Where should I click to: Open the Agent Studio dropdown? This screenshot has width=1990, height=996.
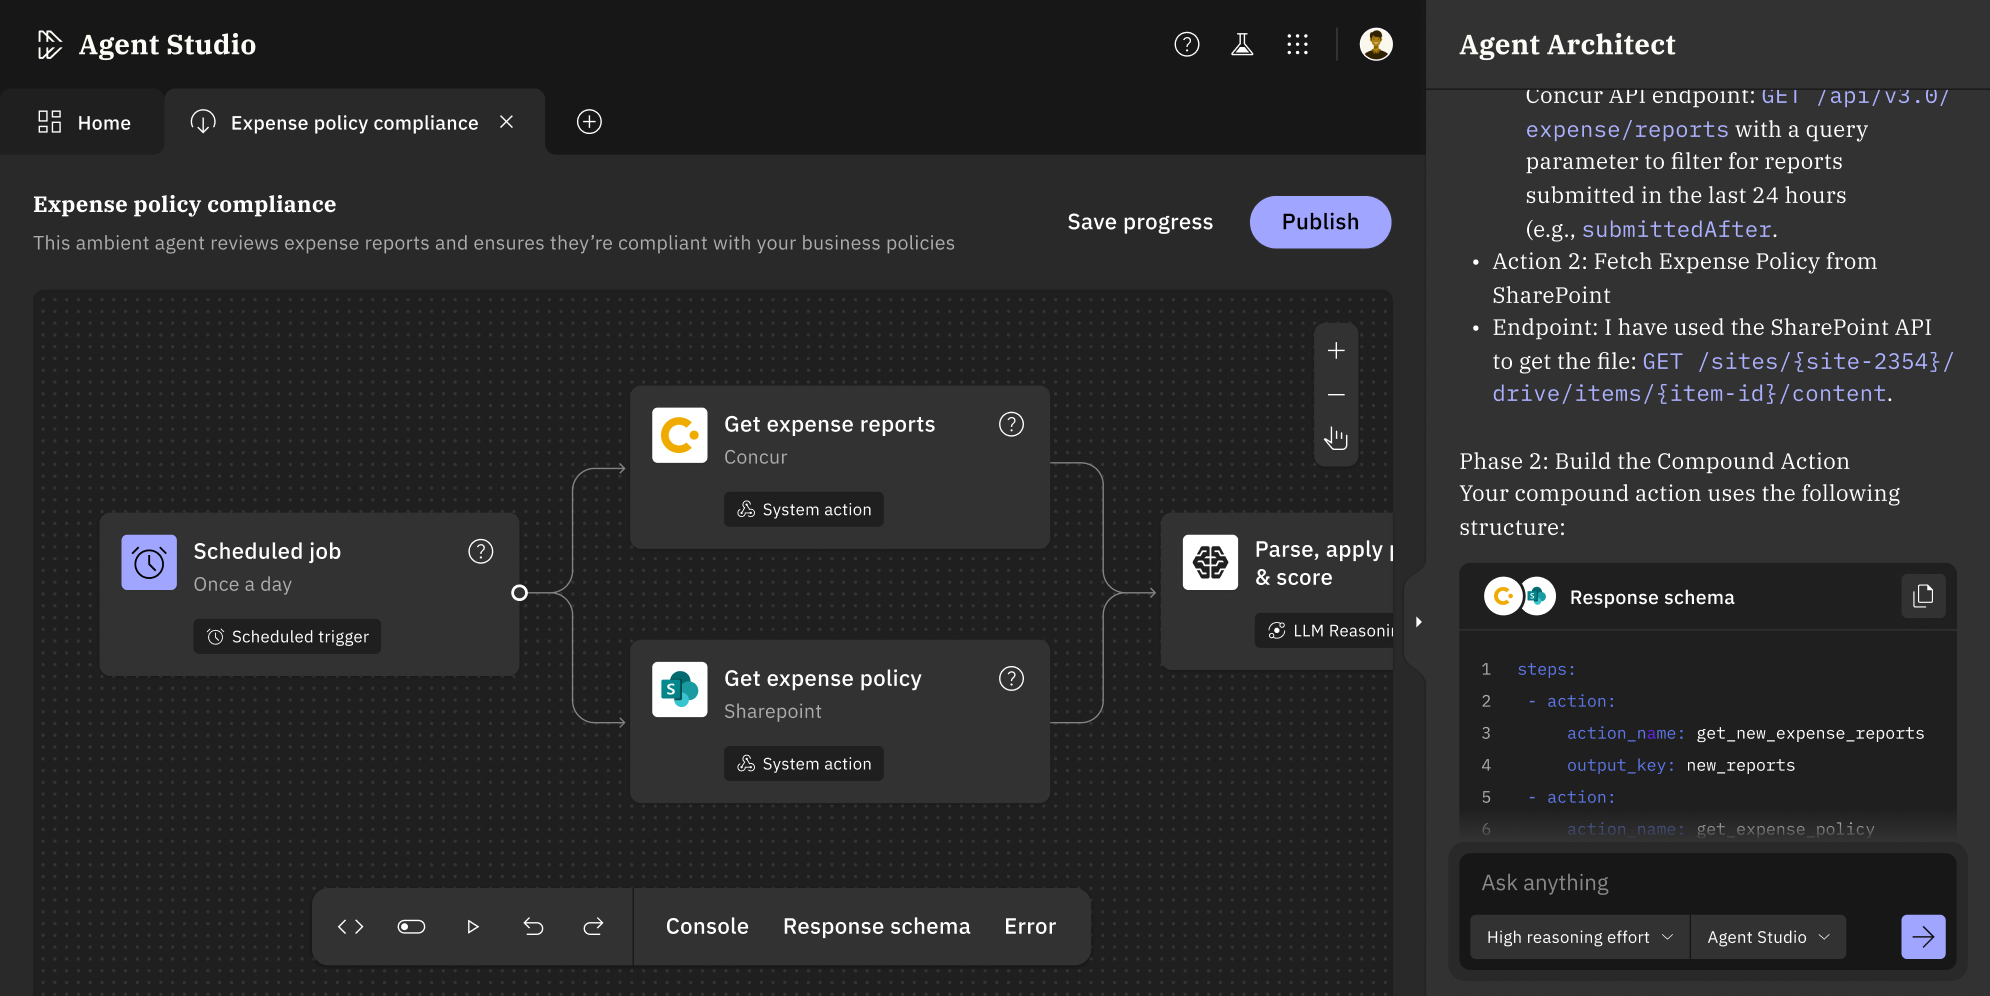(1767, 937)
